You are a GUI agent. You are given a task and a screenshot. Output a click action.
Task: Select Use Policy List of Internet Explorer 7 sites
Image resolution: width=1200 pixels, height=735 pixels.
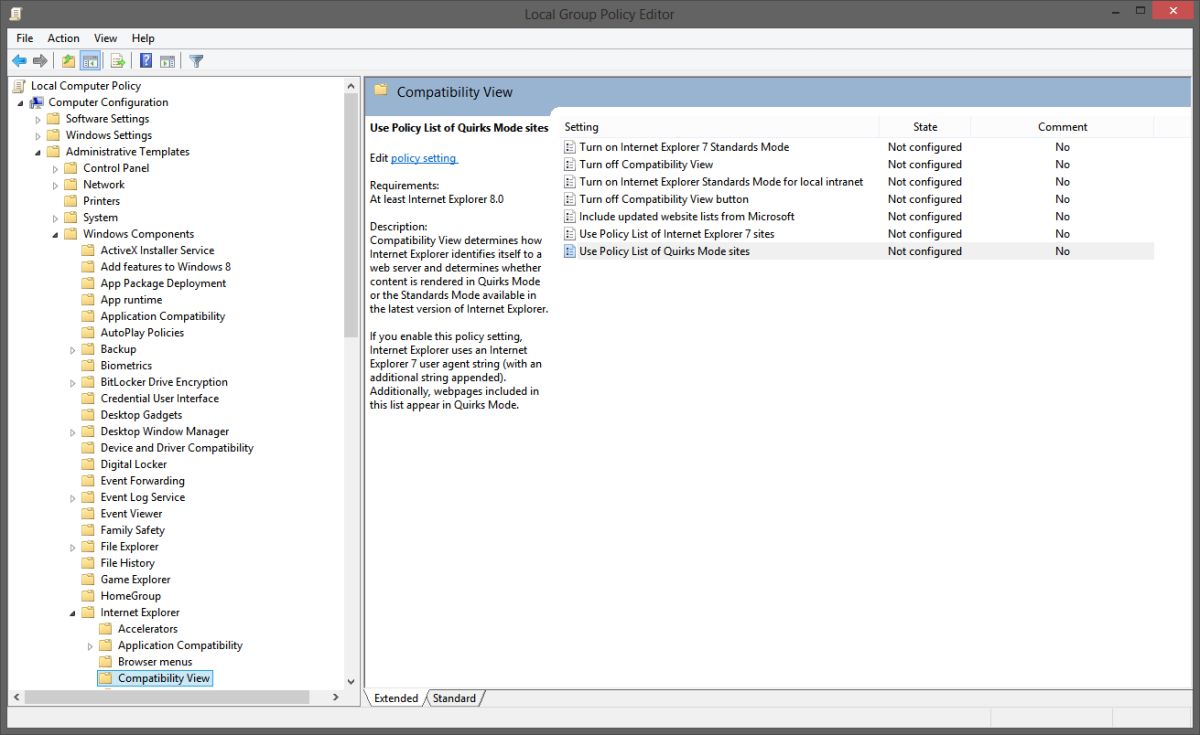click(x=677, y=234)
